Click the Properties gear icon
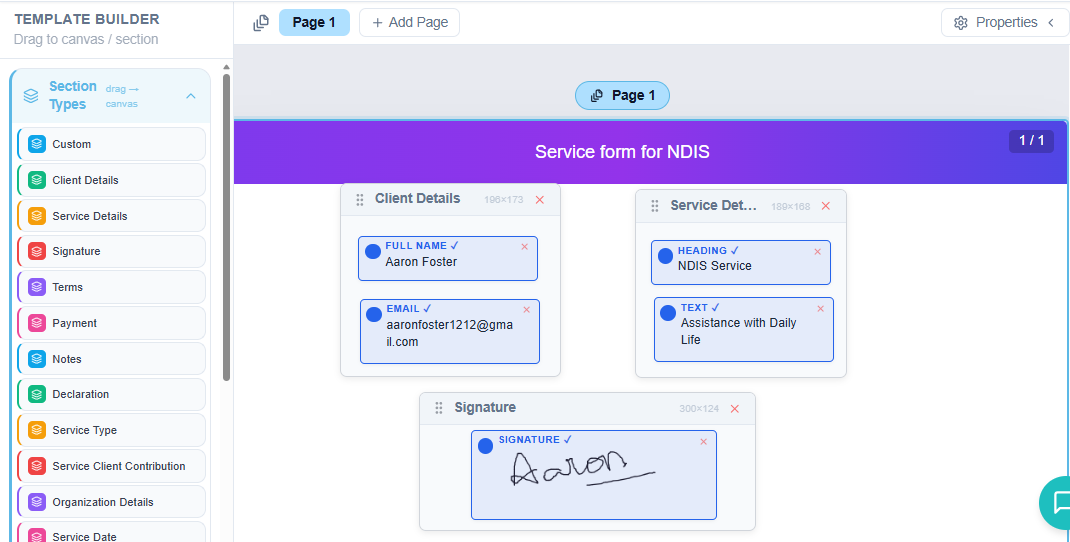Viewport: 1070px width, 542px height. tap(961, 23)
